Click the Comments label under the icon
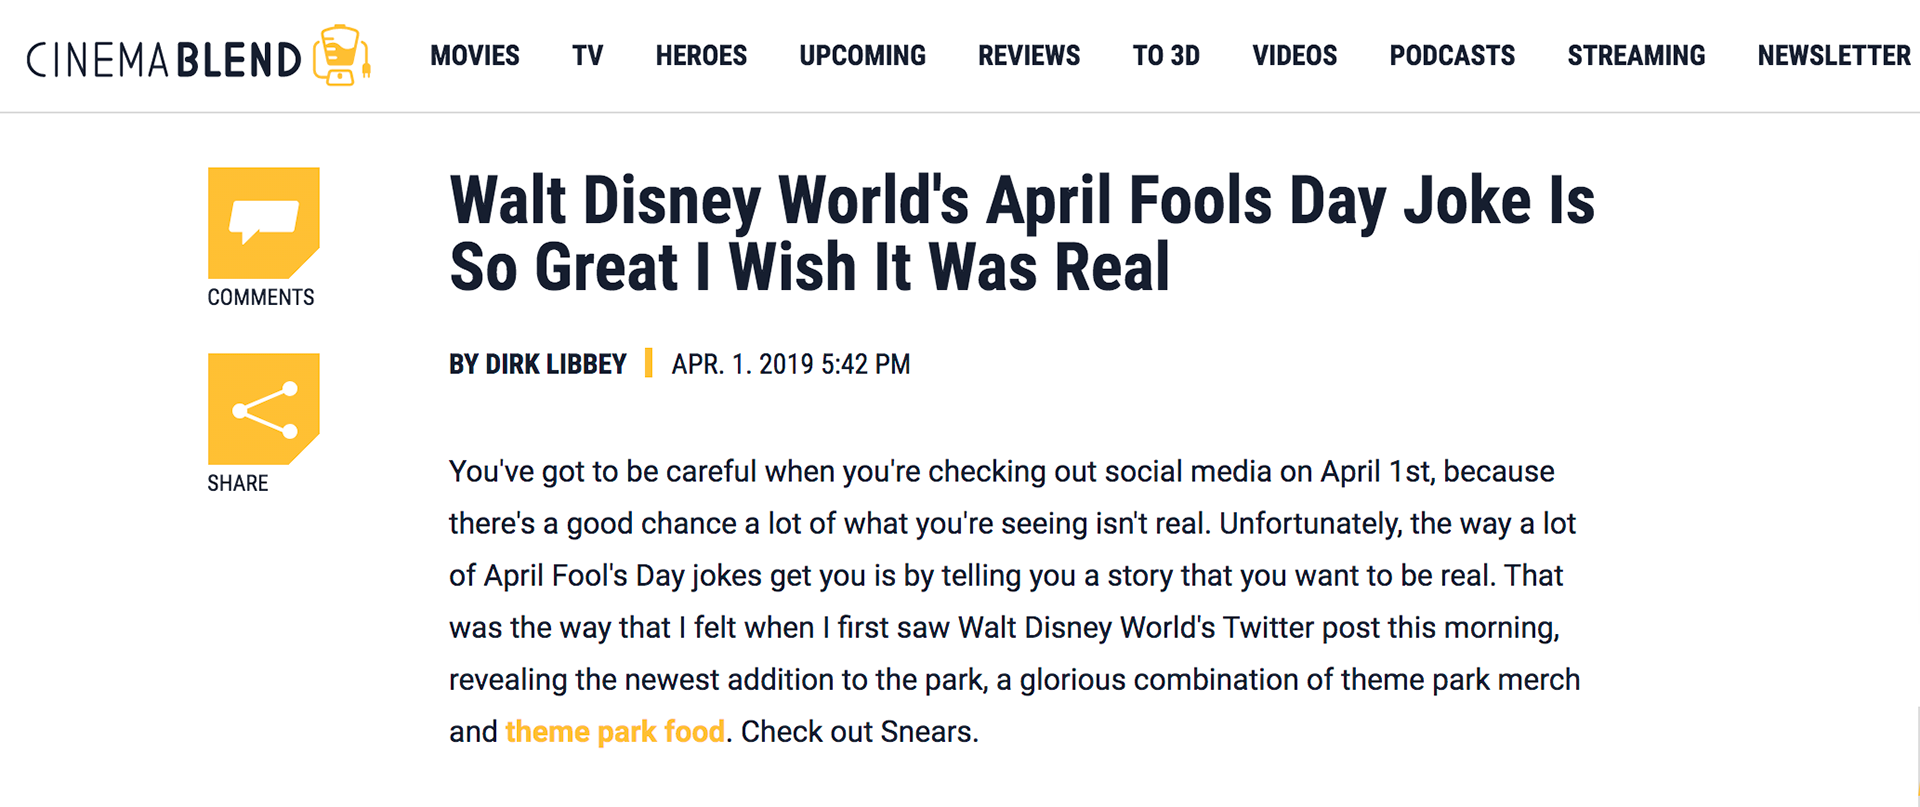Image resolution: width=1920 pixels, height=807 pixels. (261, 297)
